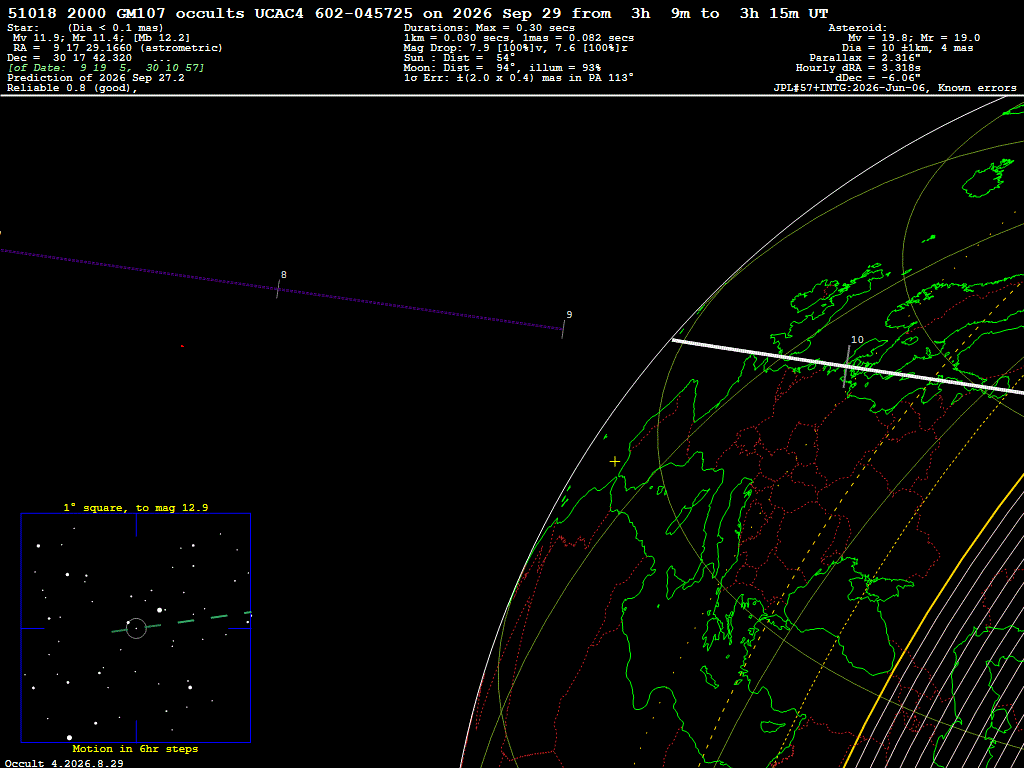Click the brightest star at chart bottom
1024x768 pixels.
[69, 737]
